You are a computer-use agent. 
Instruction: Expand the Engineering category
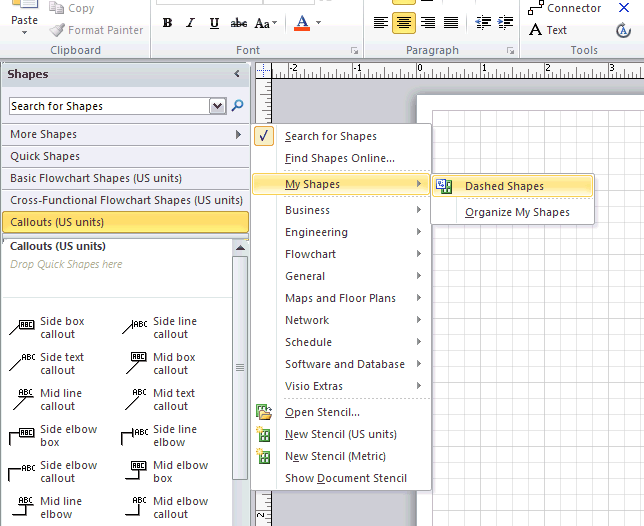(342, 232)
